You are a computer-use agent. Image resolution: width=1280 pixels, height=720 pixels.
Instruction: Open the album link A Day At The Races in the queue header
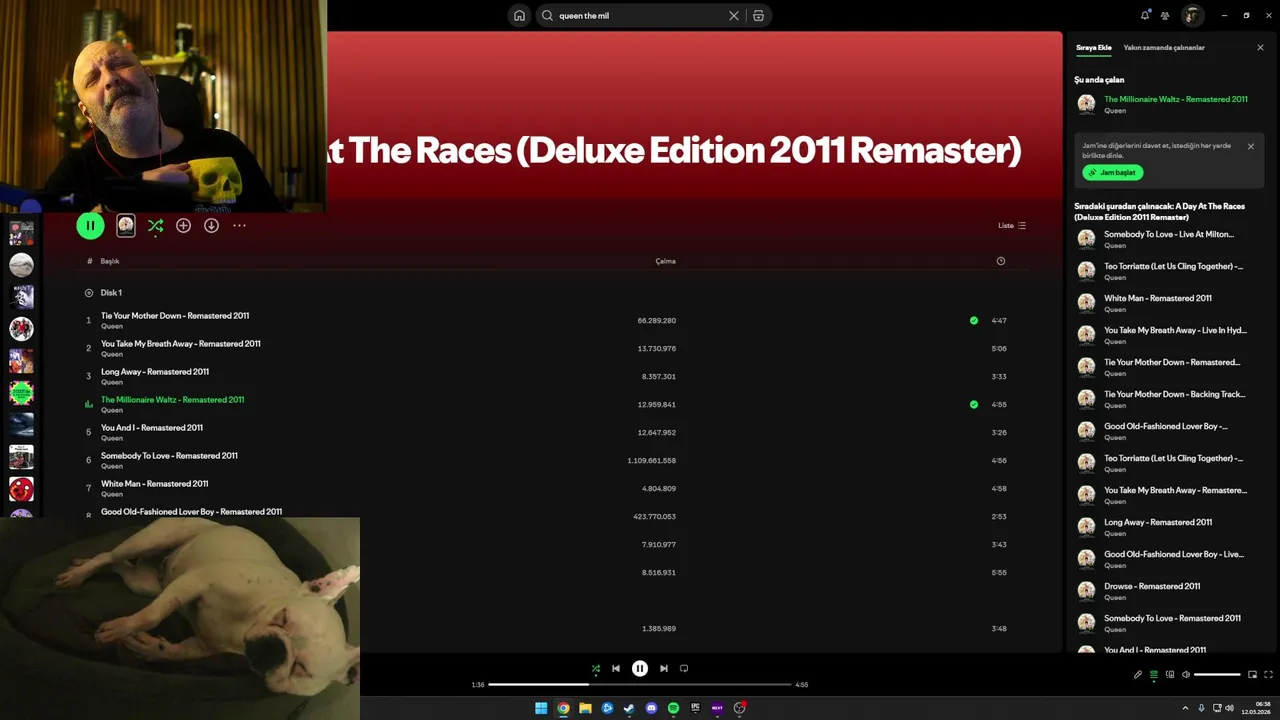pos(1160,211)
